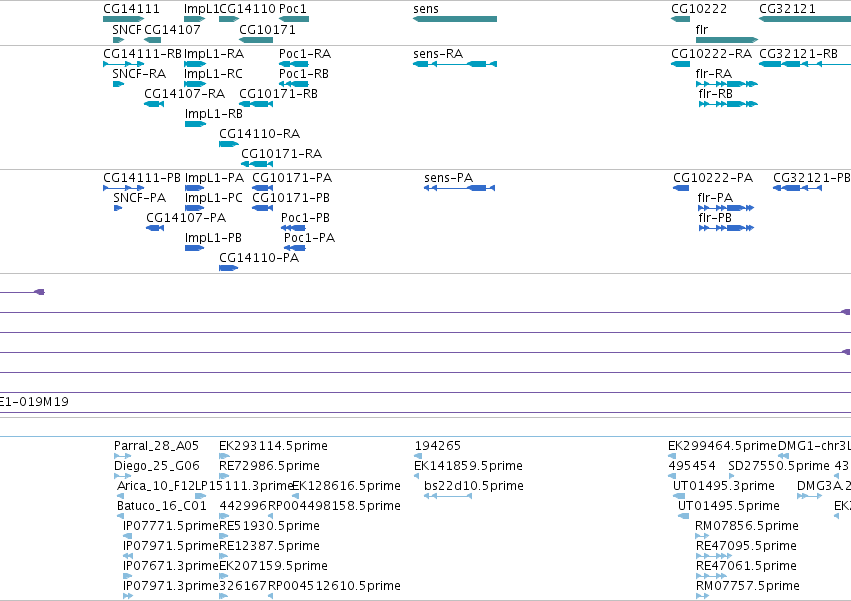Open the CG14111-RB transcript label
The width and height of the screenshot is (851, 601).
pos(142,54)
